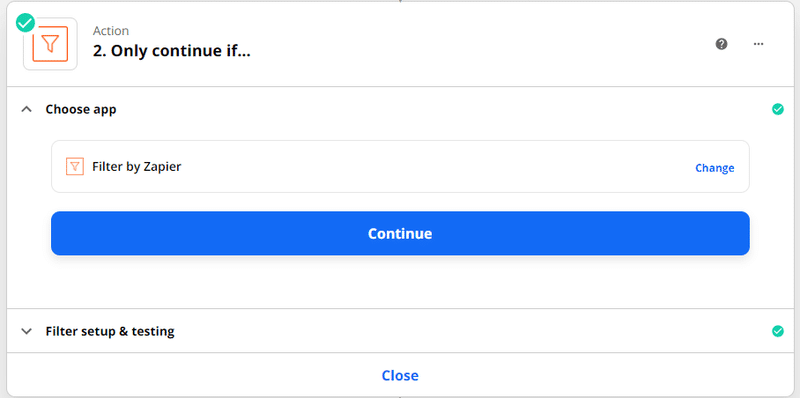Click the 'Action' label above the title
Screen dimensions: 800x398
(x=111, y=31)
